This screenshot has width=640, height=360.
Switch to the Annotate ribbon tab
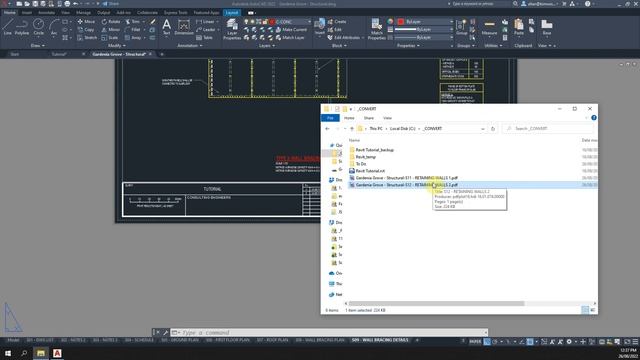coord(46,13)
